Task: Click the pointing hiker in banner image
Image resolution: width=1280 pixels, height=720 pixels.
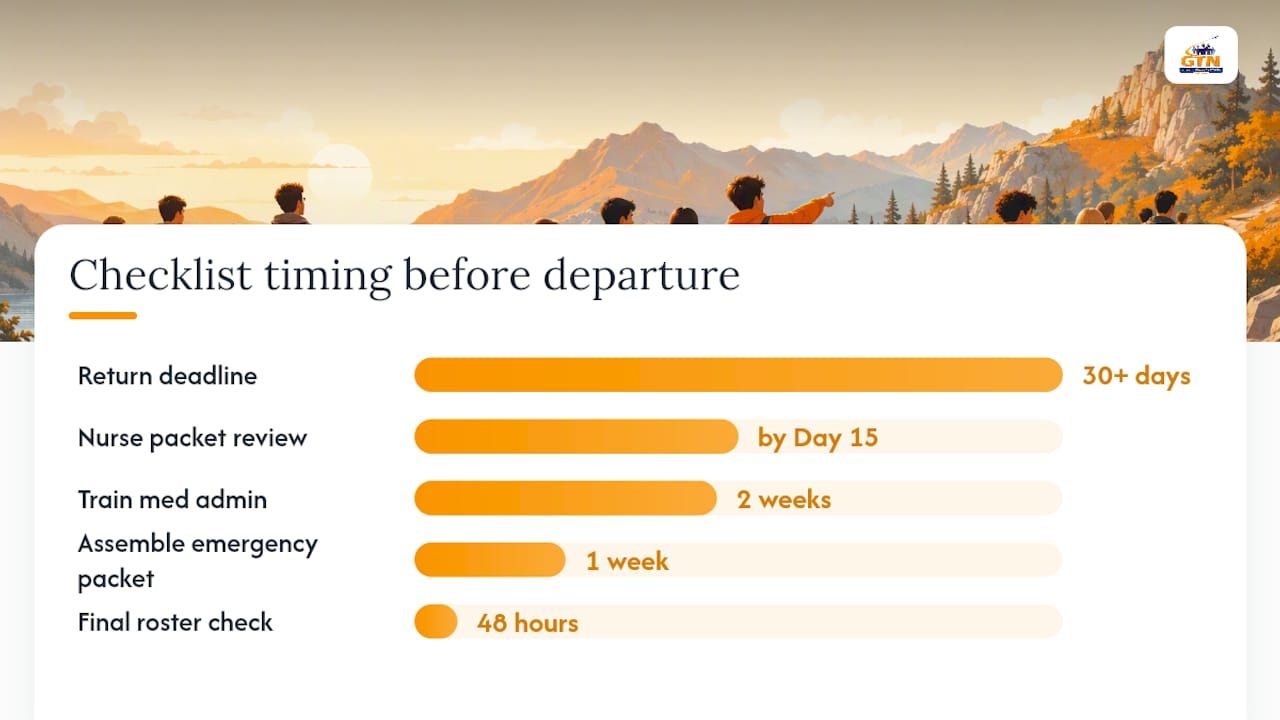Action: (x=770, y=201)
